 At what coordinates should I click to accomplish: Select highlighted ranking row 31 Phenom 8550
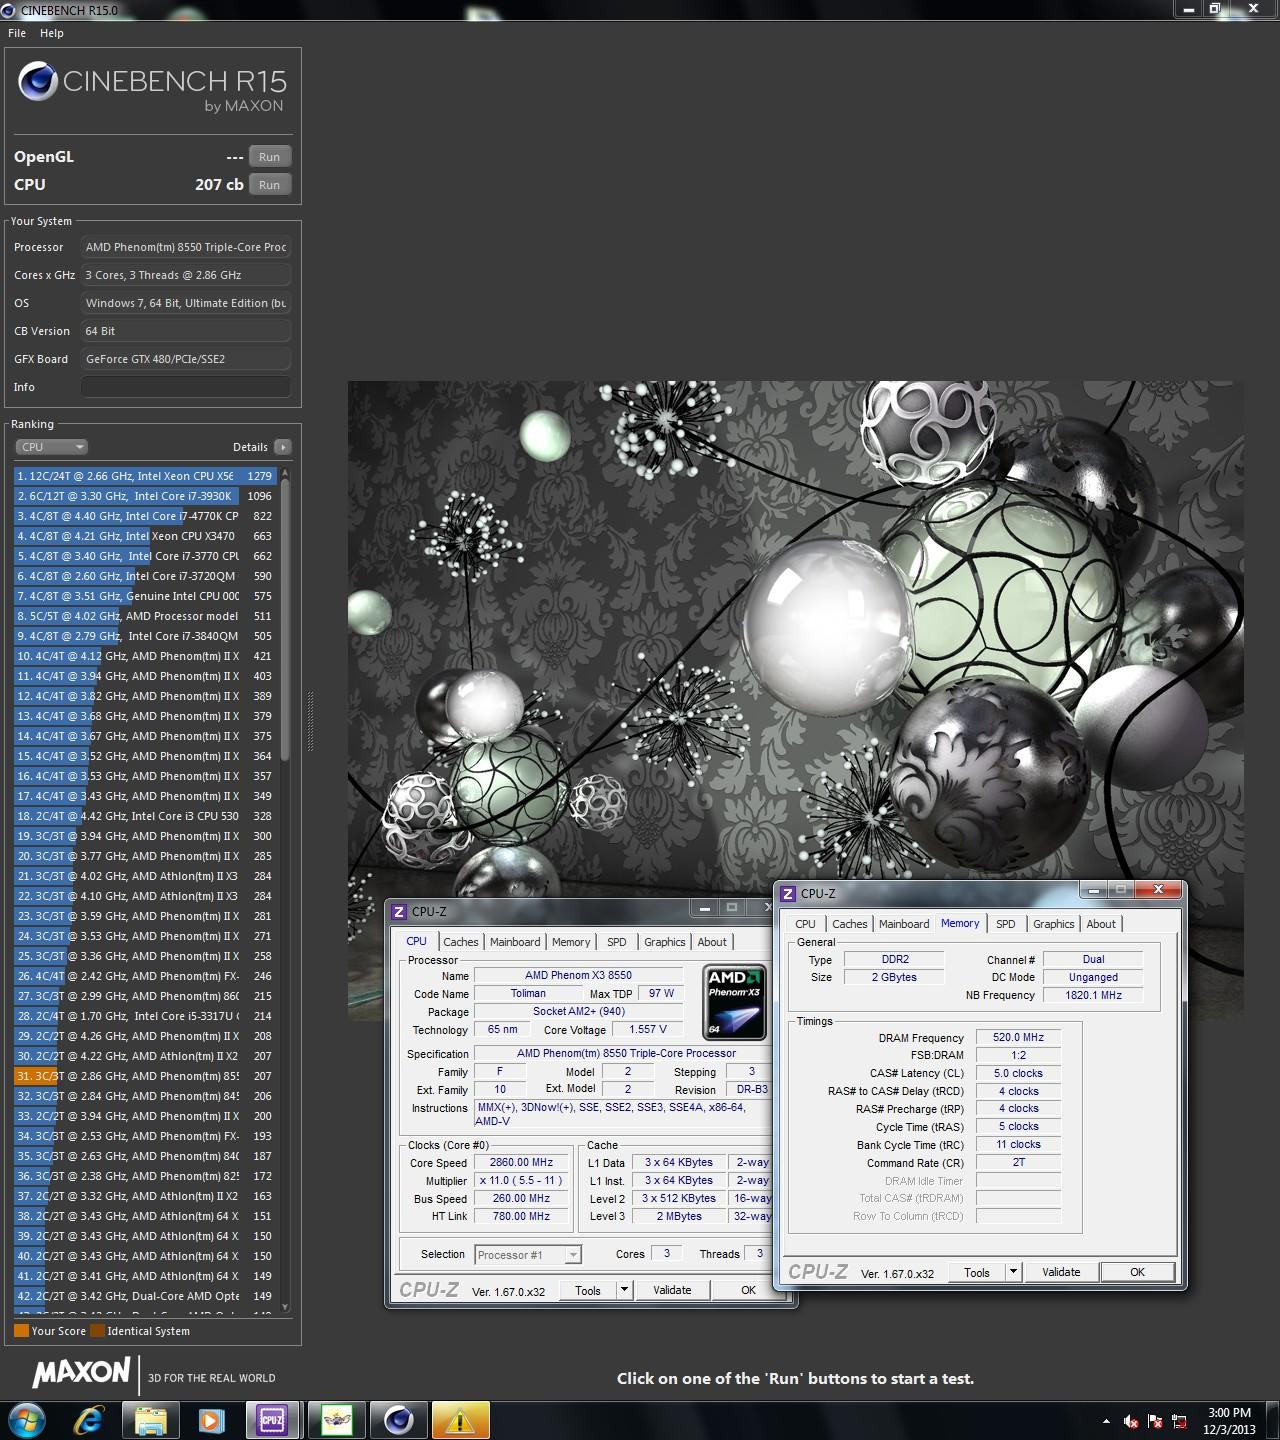145,1076
